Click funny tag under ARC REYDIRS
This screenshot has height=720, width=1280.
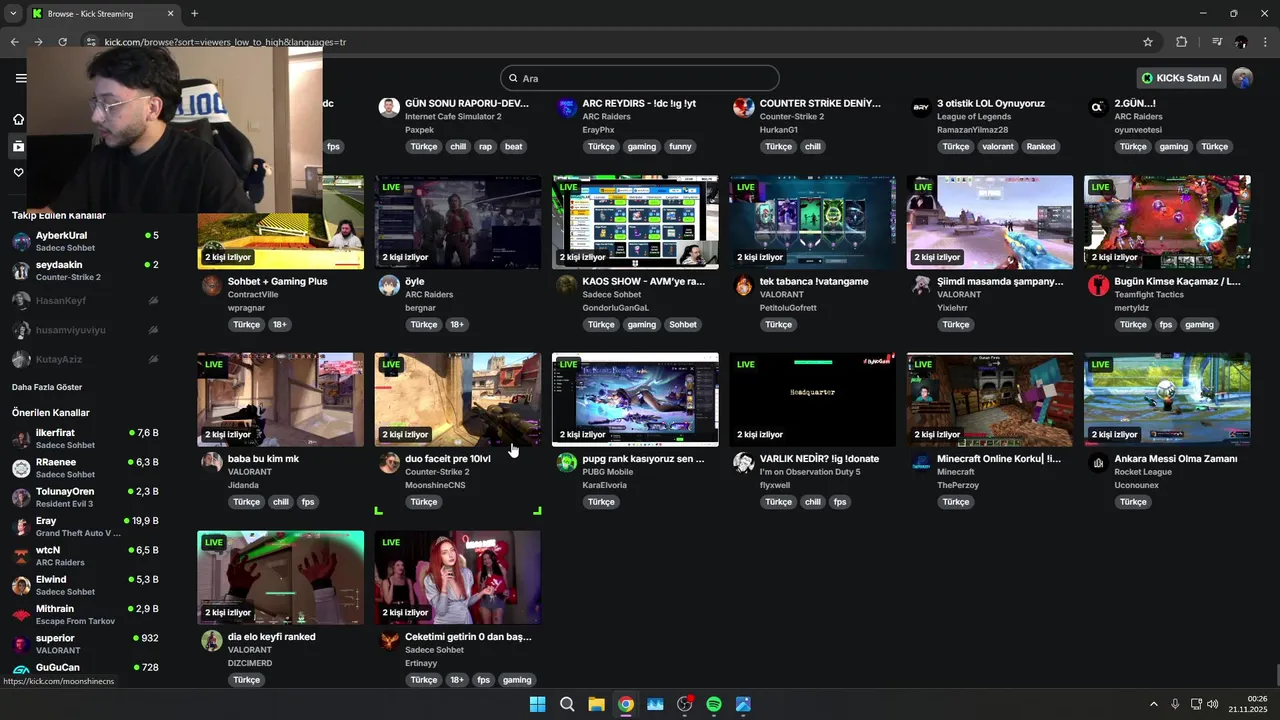pyautogui.click(x=680, y=146)
